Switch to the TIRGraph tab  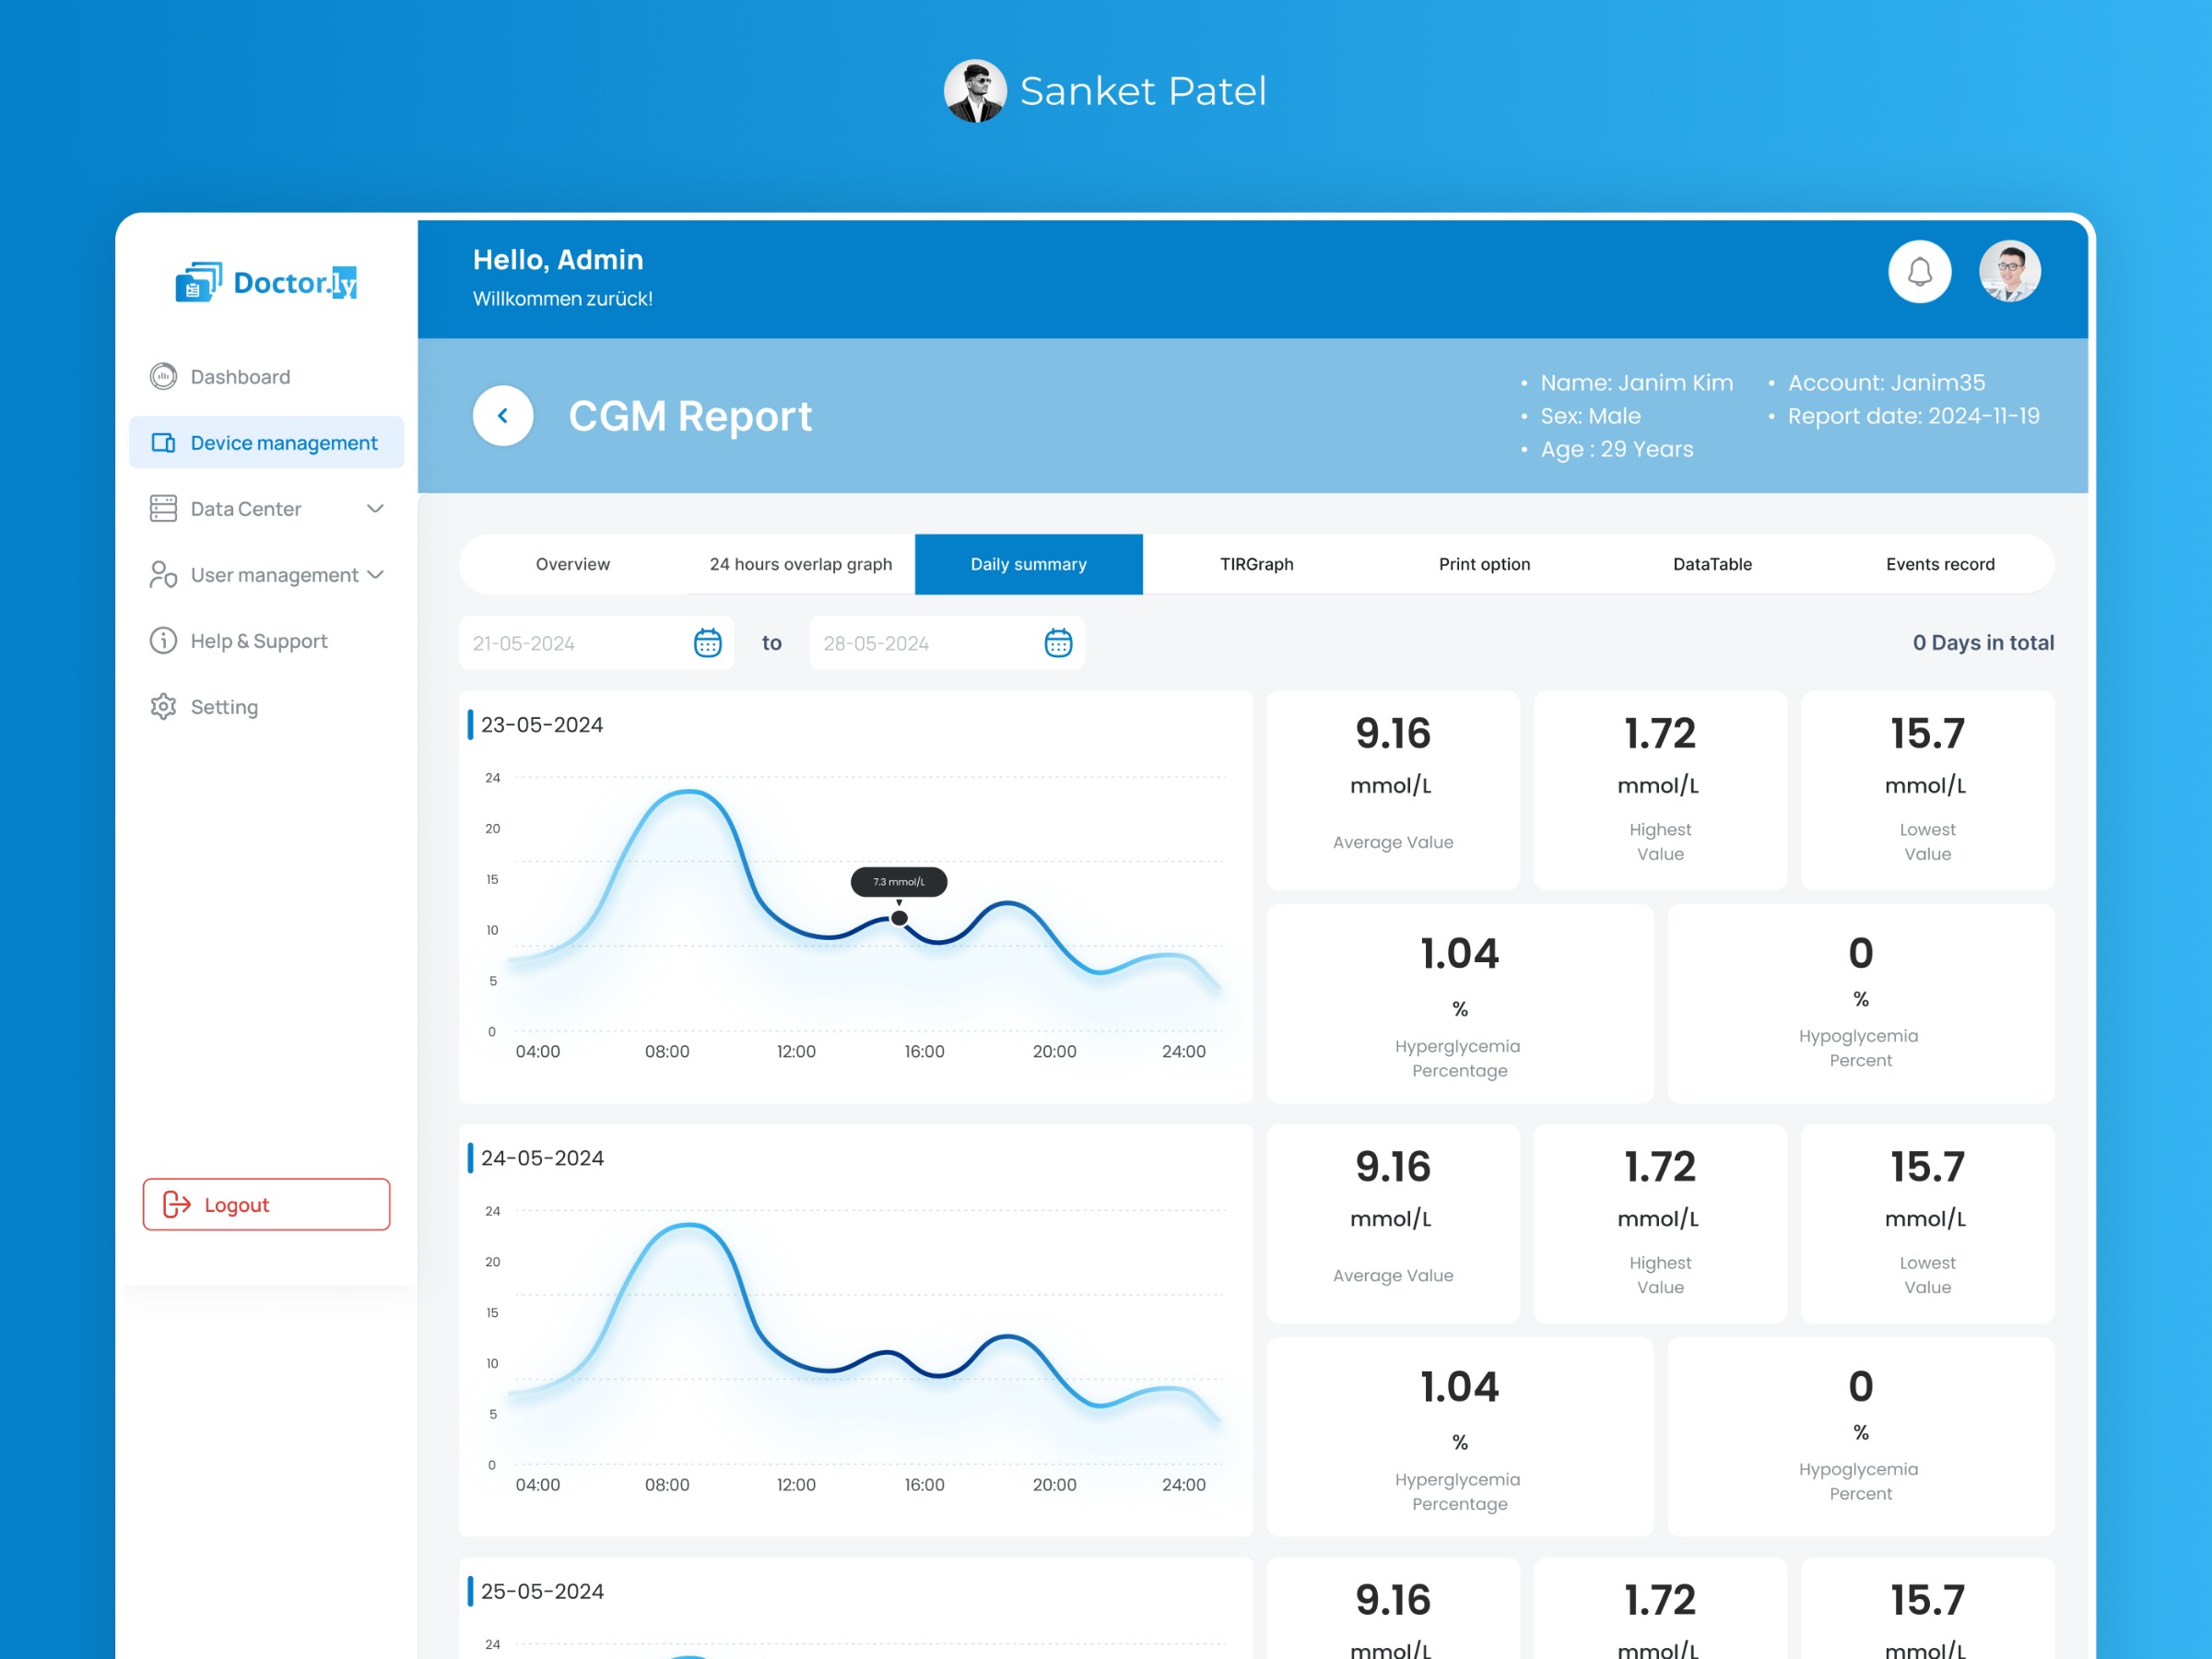click(x=1257, y=564)
